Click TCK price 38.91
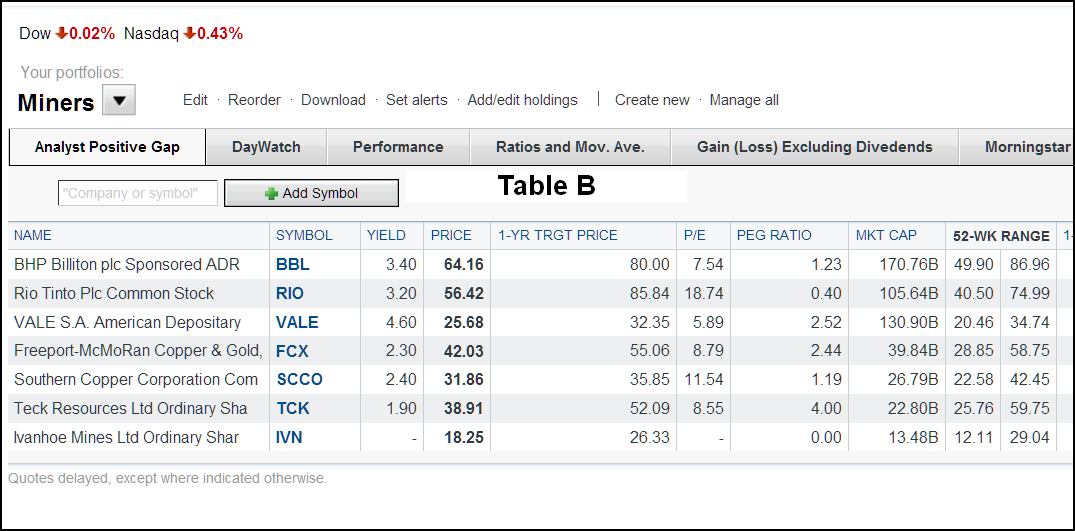1075x531 pixels. pyautogui.click(x=463, y=409)
